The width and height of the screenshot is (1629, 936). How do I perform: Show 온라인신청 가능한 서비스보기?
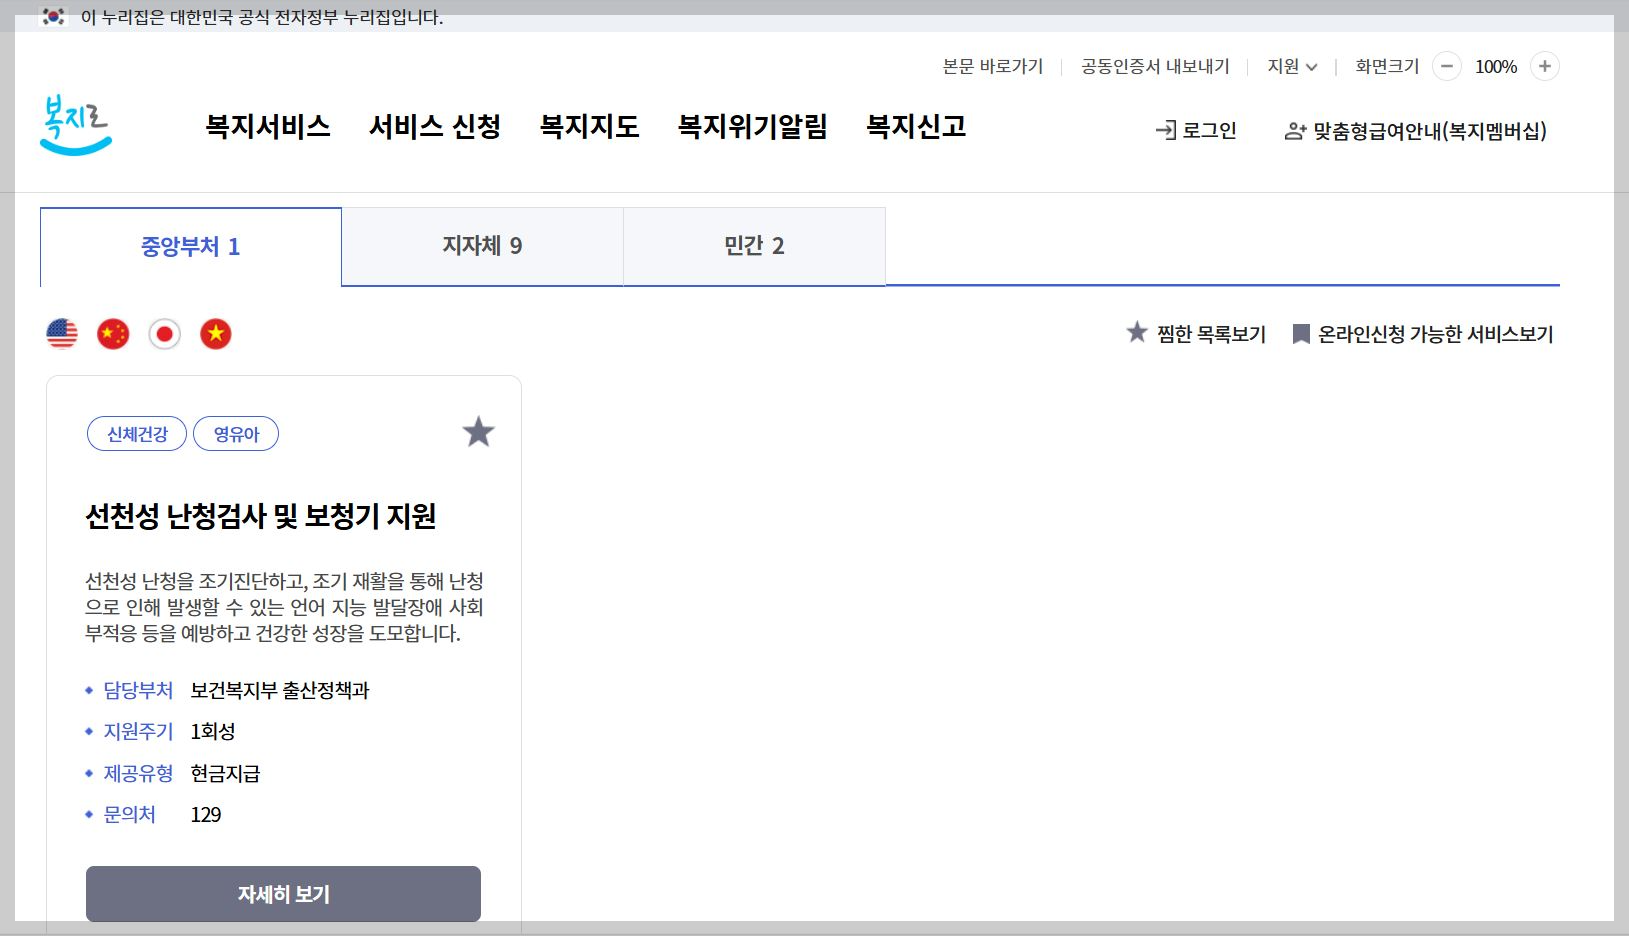pyautogui.click(x=1423, y=334)
